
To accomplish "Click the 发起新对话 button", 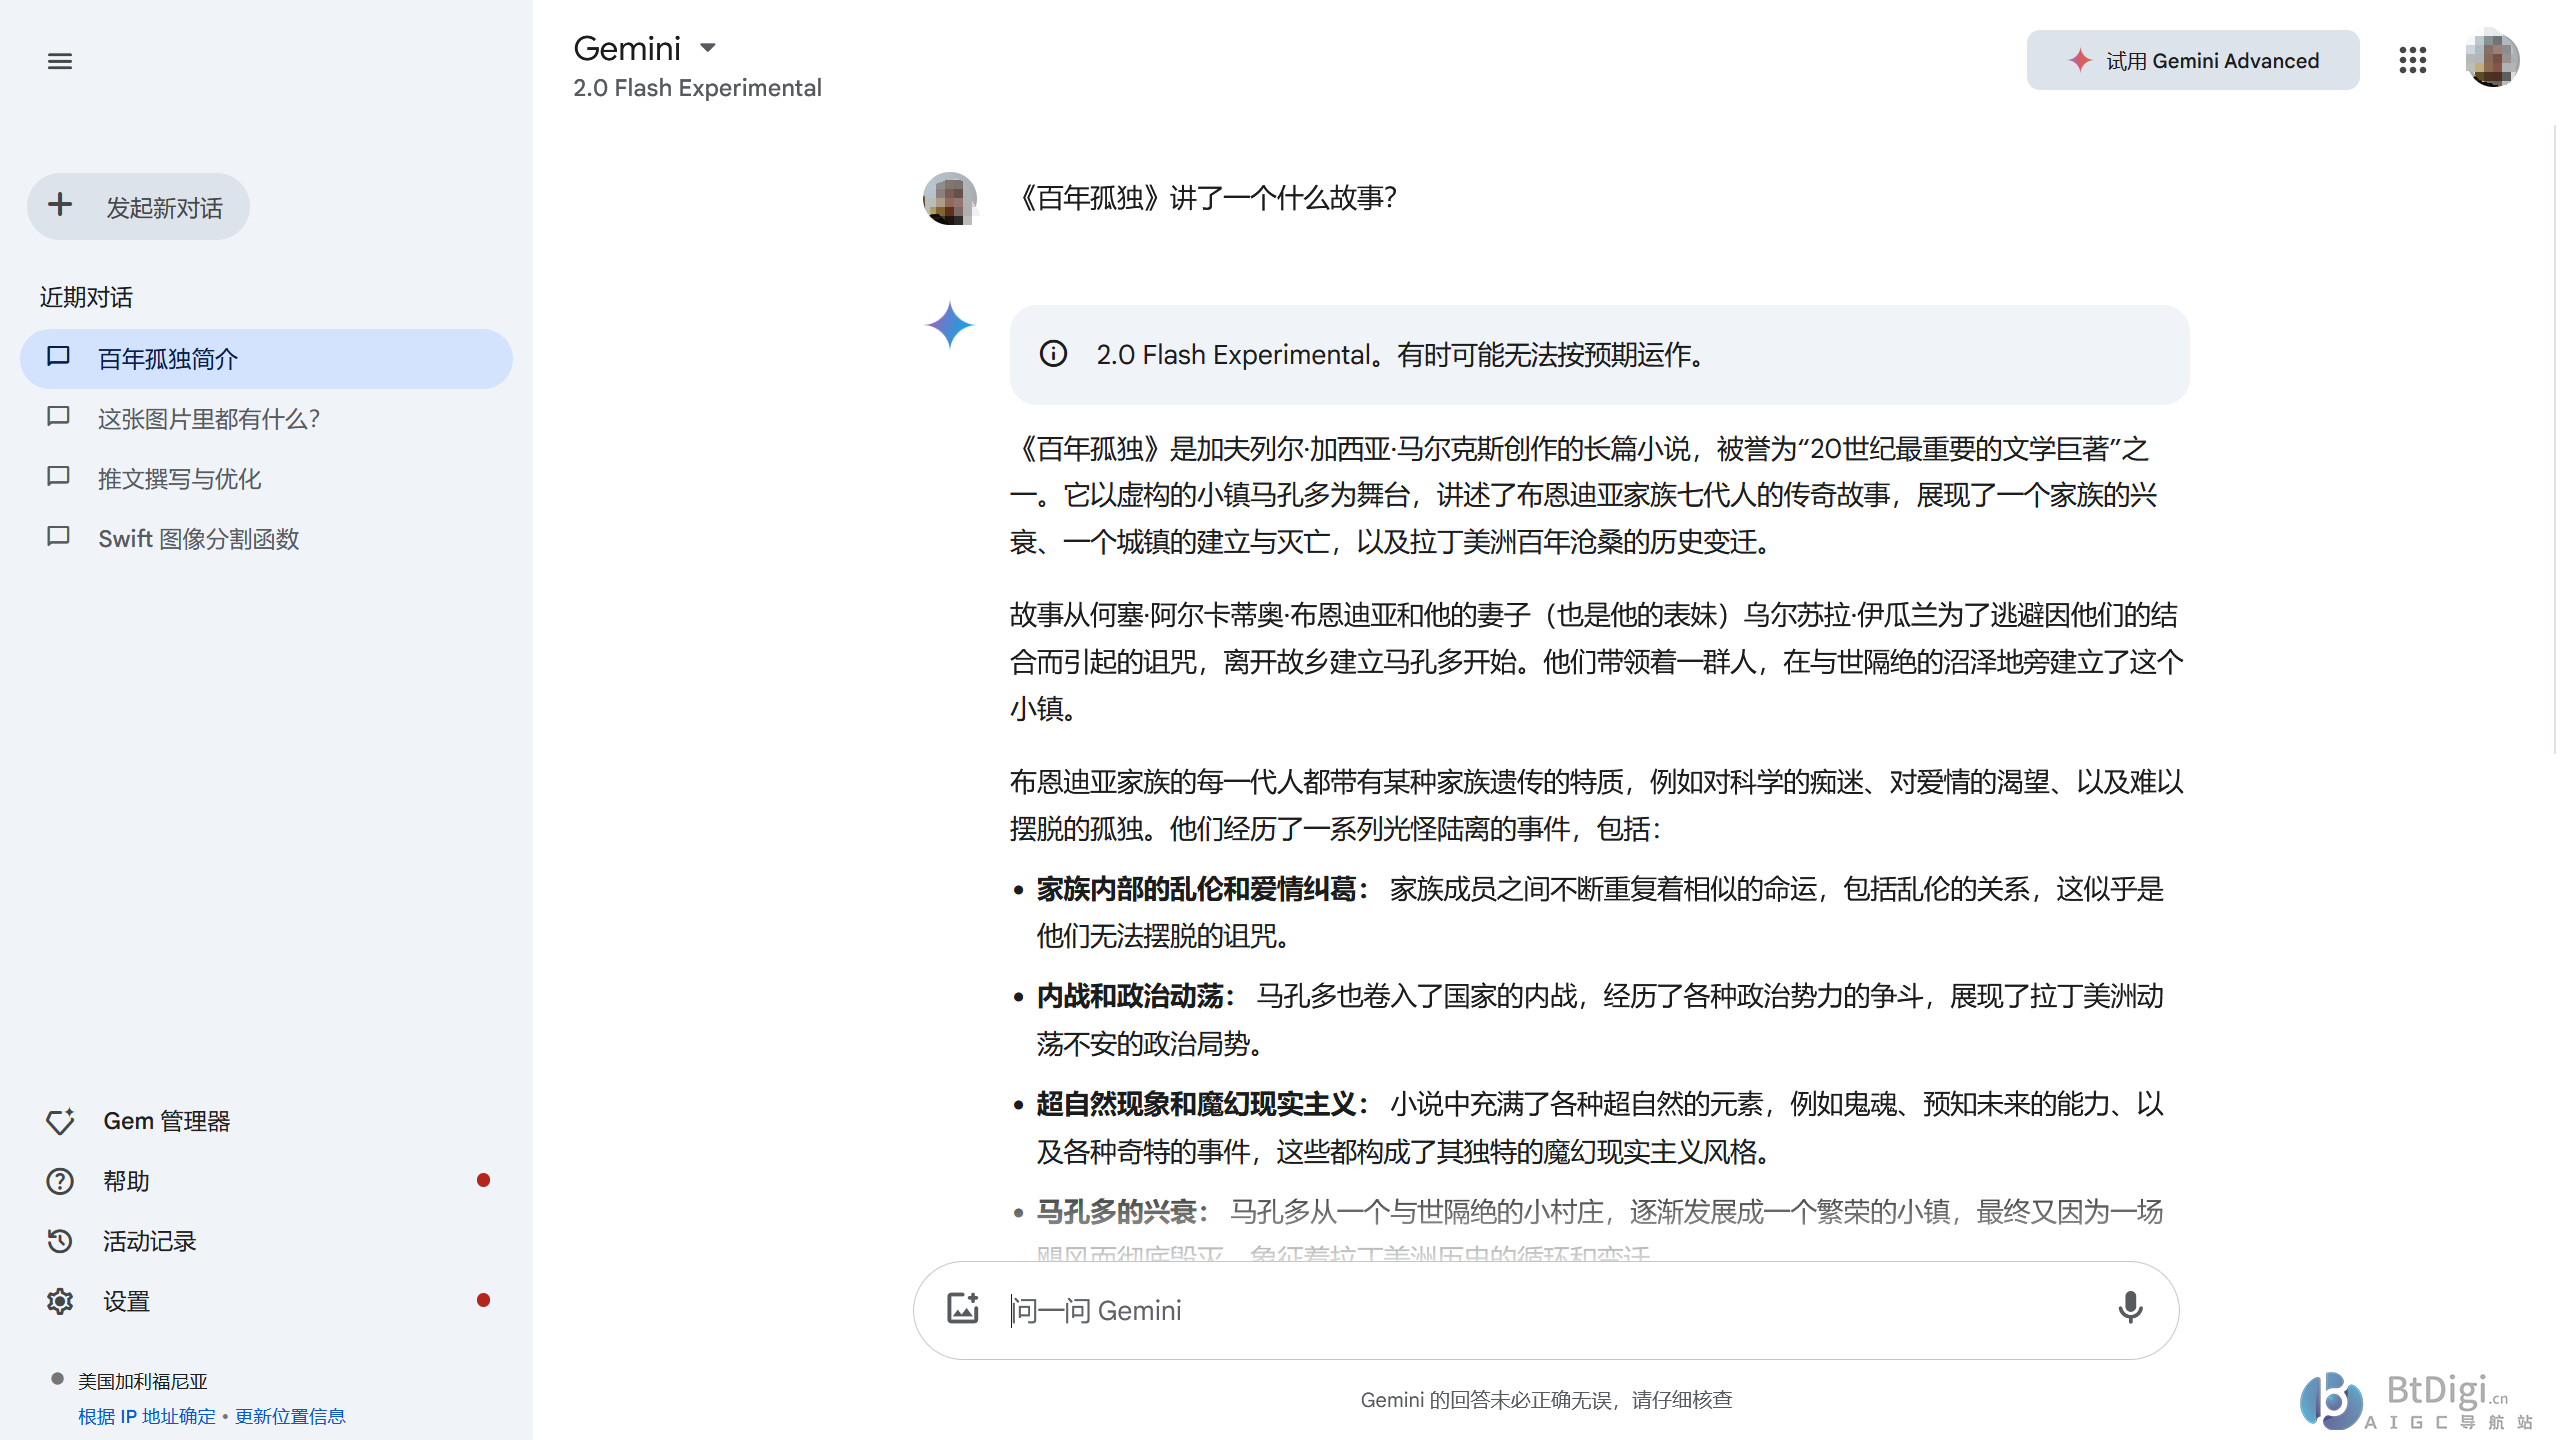I will coord(138,207).
